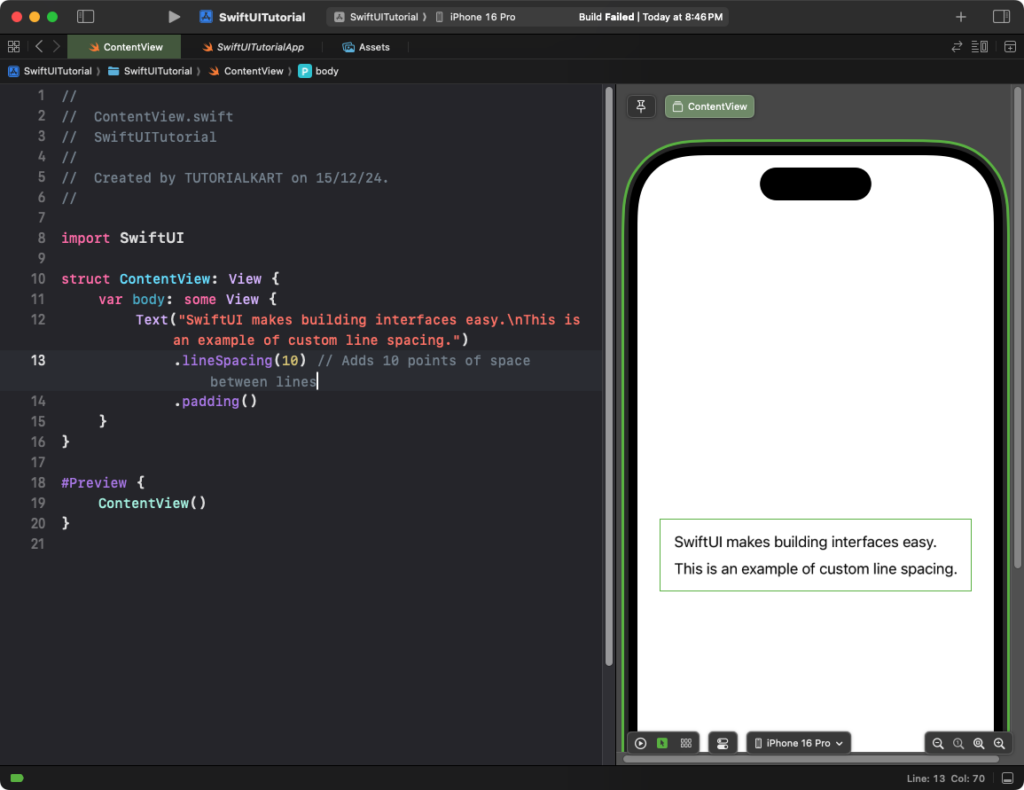Expand the iPhone 16 Pro preview device dropdown
Screen dimensions: 1024x790
tap(799, 743)
